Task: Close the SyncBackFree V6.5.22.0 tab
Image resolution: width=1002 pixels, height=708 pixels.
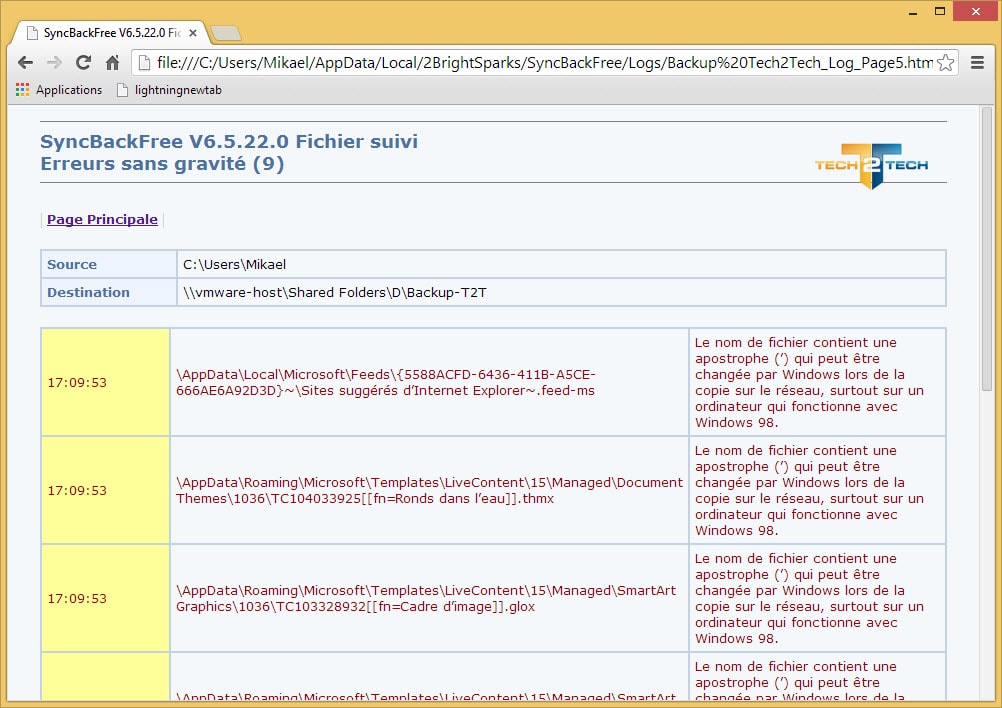Action: tap(193, 33)
